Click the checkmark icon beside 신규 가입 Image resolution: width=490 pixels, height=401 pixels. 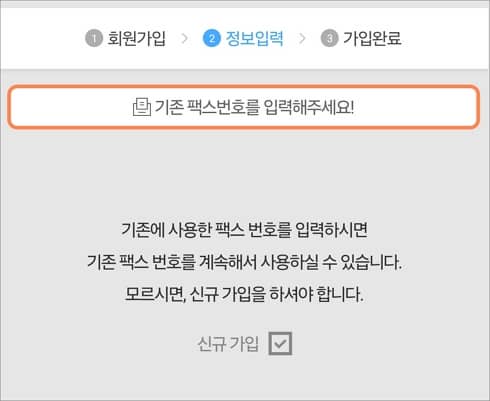[280, 343]
